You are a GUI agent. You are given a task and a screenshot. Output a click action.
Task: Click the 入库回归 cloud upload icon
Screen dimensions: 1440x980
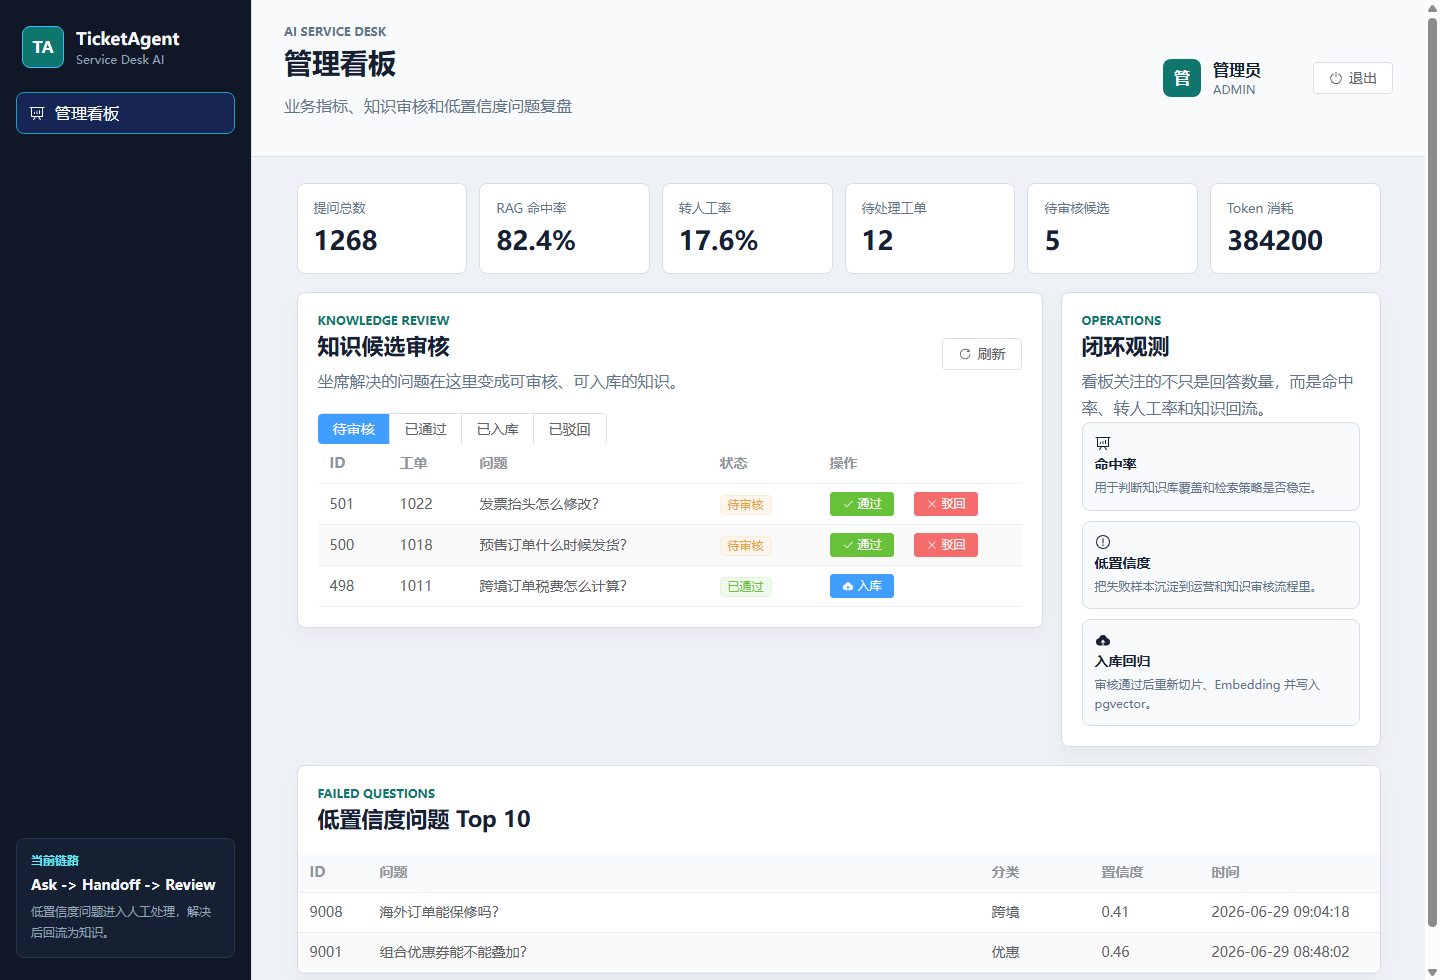coord(1103,640)
